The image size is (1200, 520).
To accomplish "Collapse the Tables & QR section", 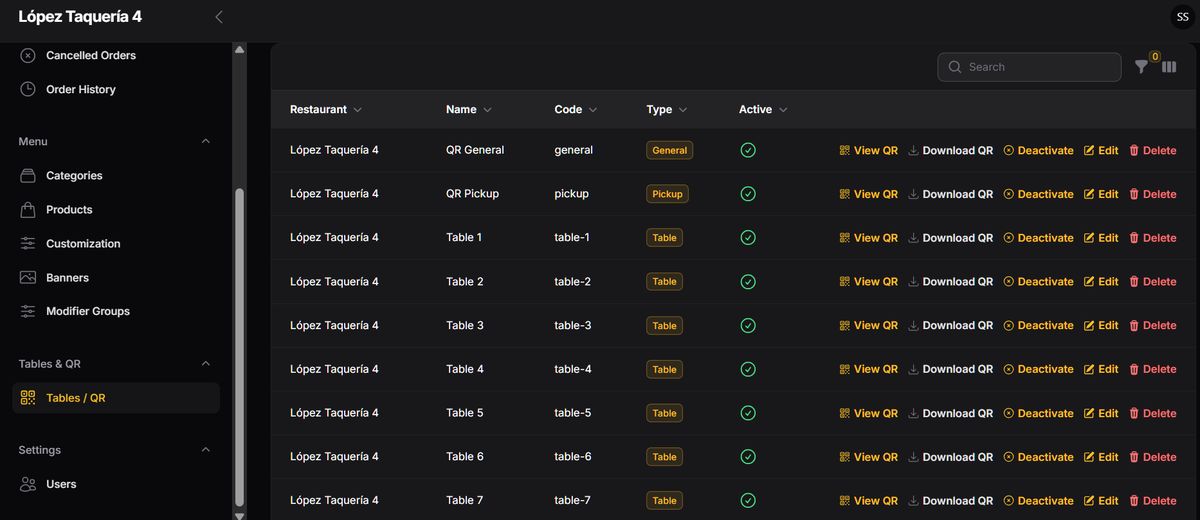I will [206, 364].
